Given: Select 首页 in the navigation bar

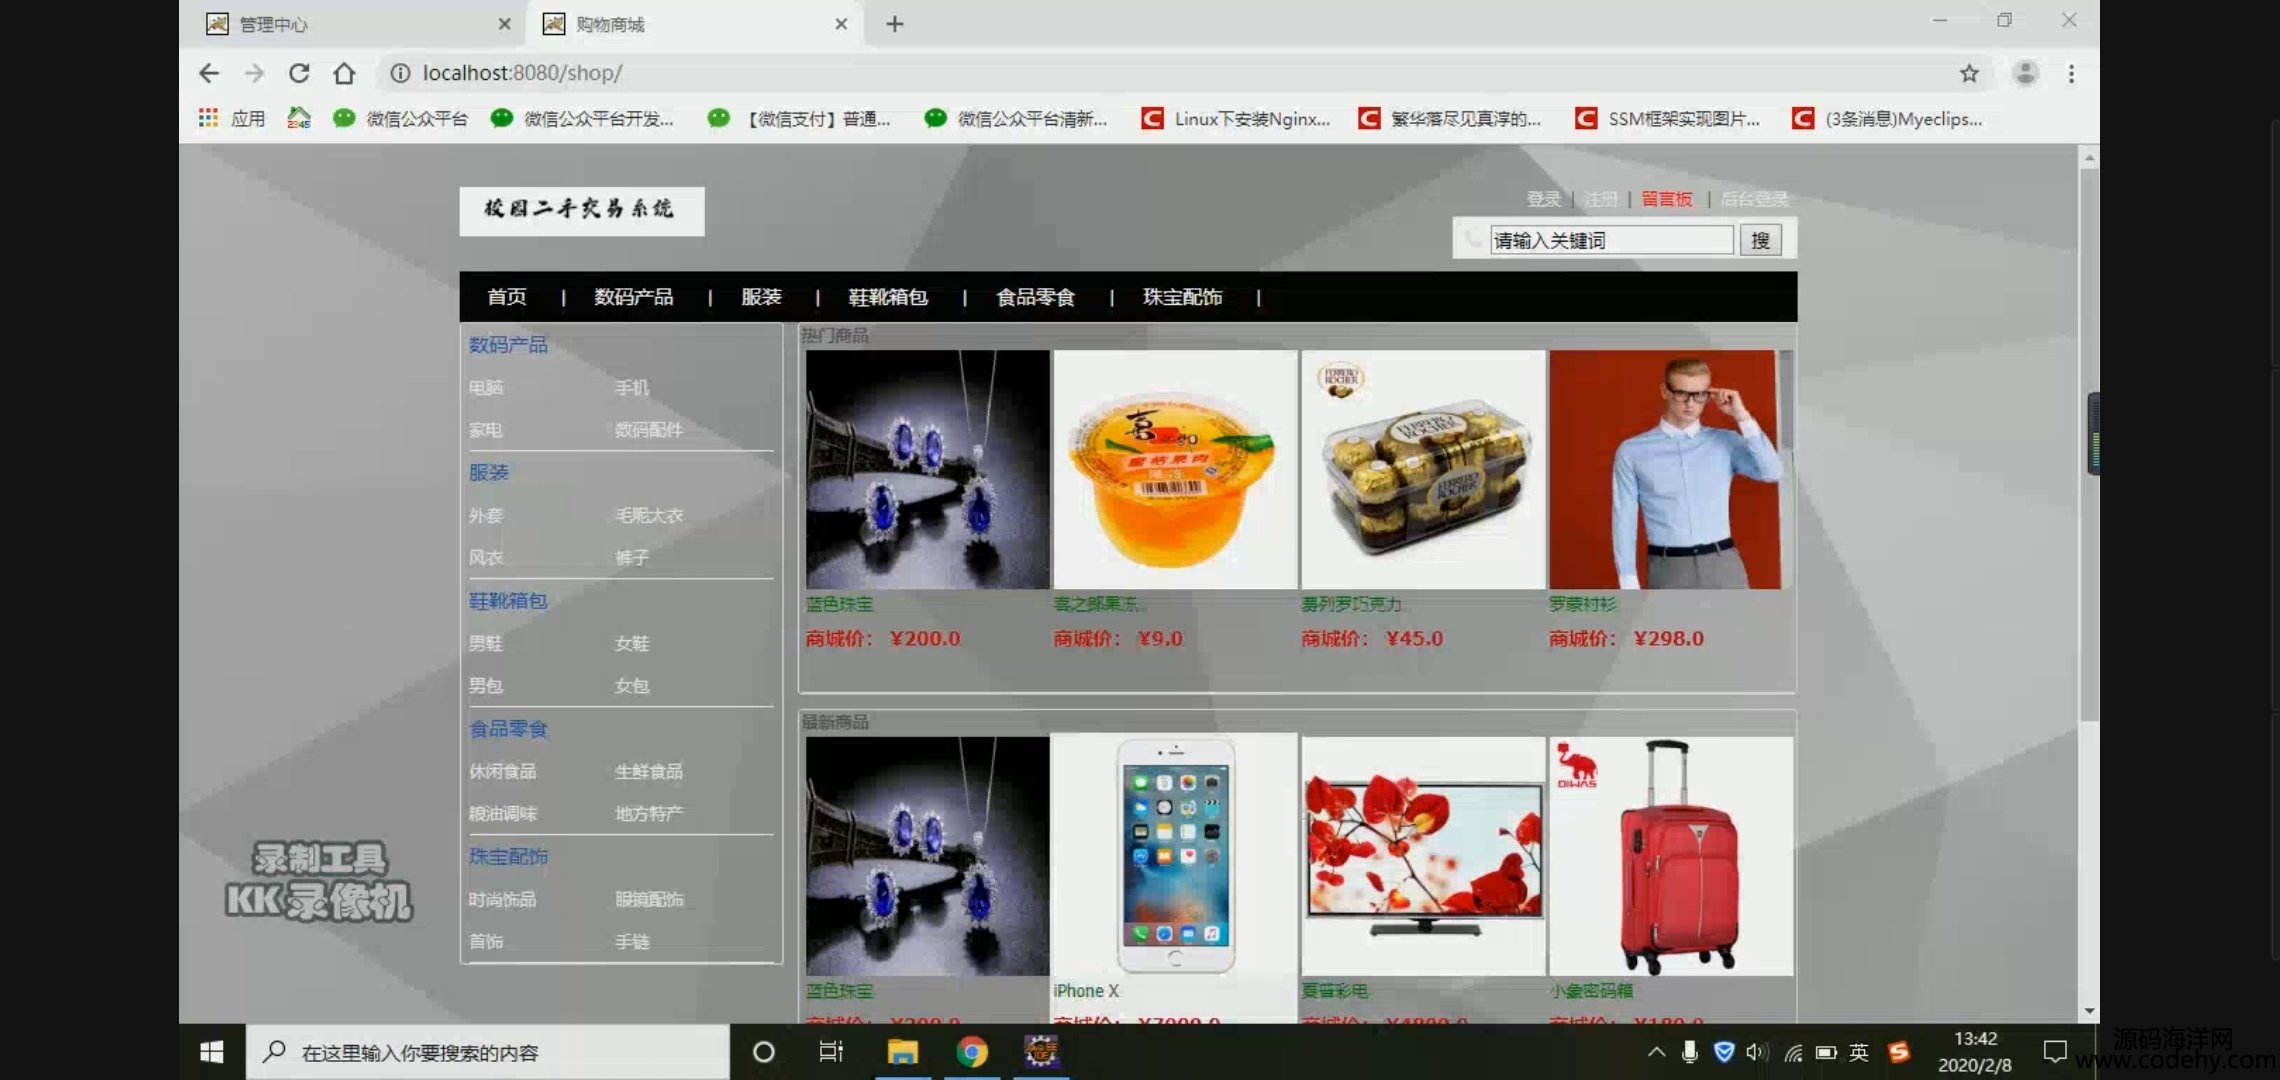Looking at the screenshot, I should point(507,297).
